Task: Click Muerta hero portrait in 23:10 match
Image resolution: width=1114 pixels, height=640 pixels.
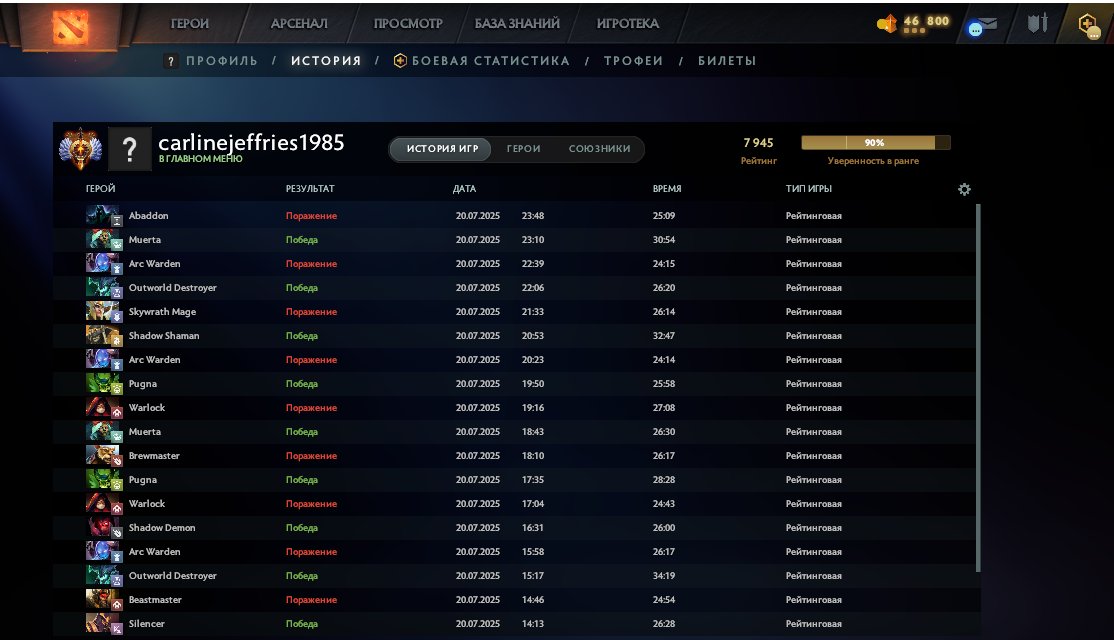Action: click(103, 239)
